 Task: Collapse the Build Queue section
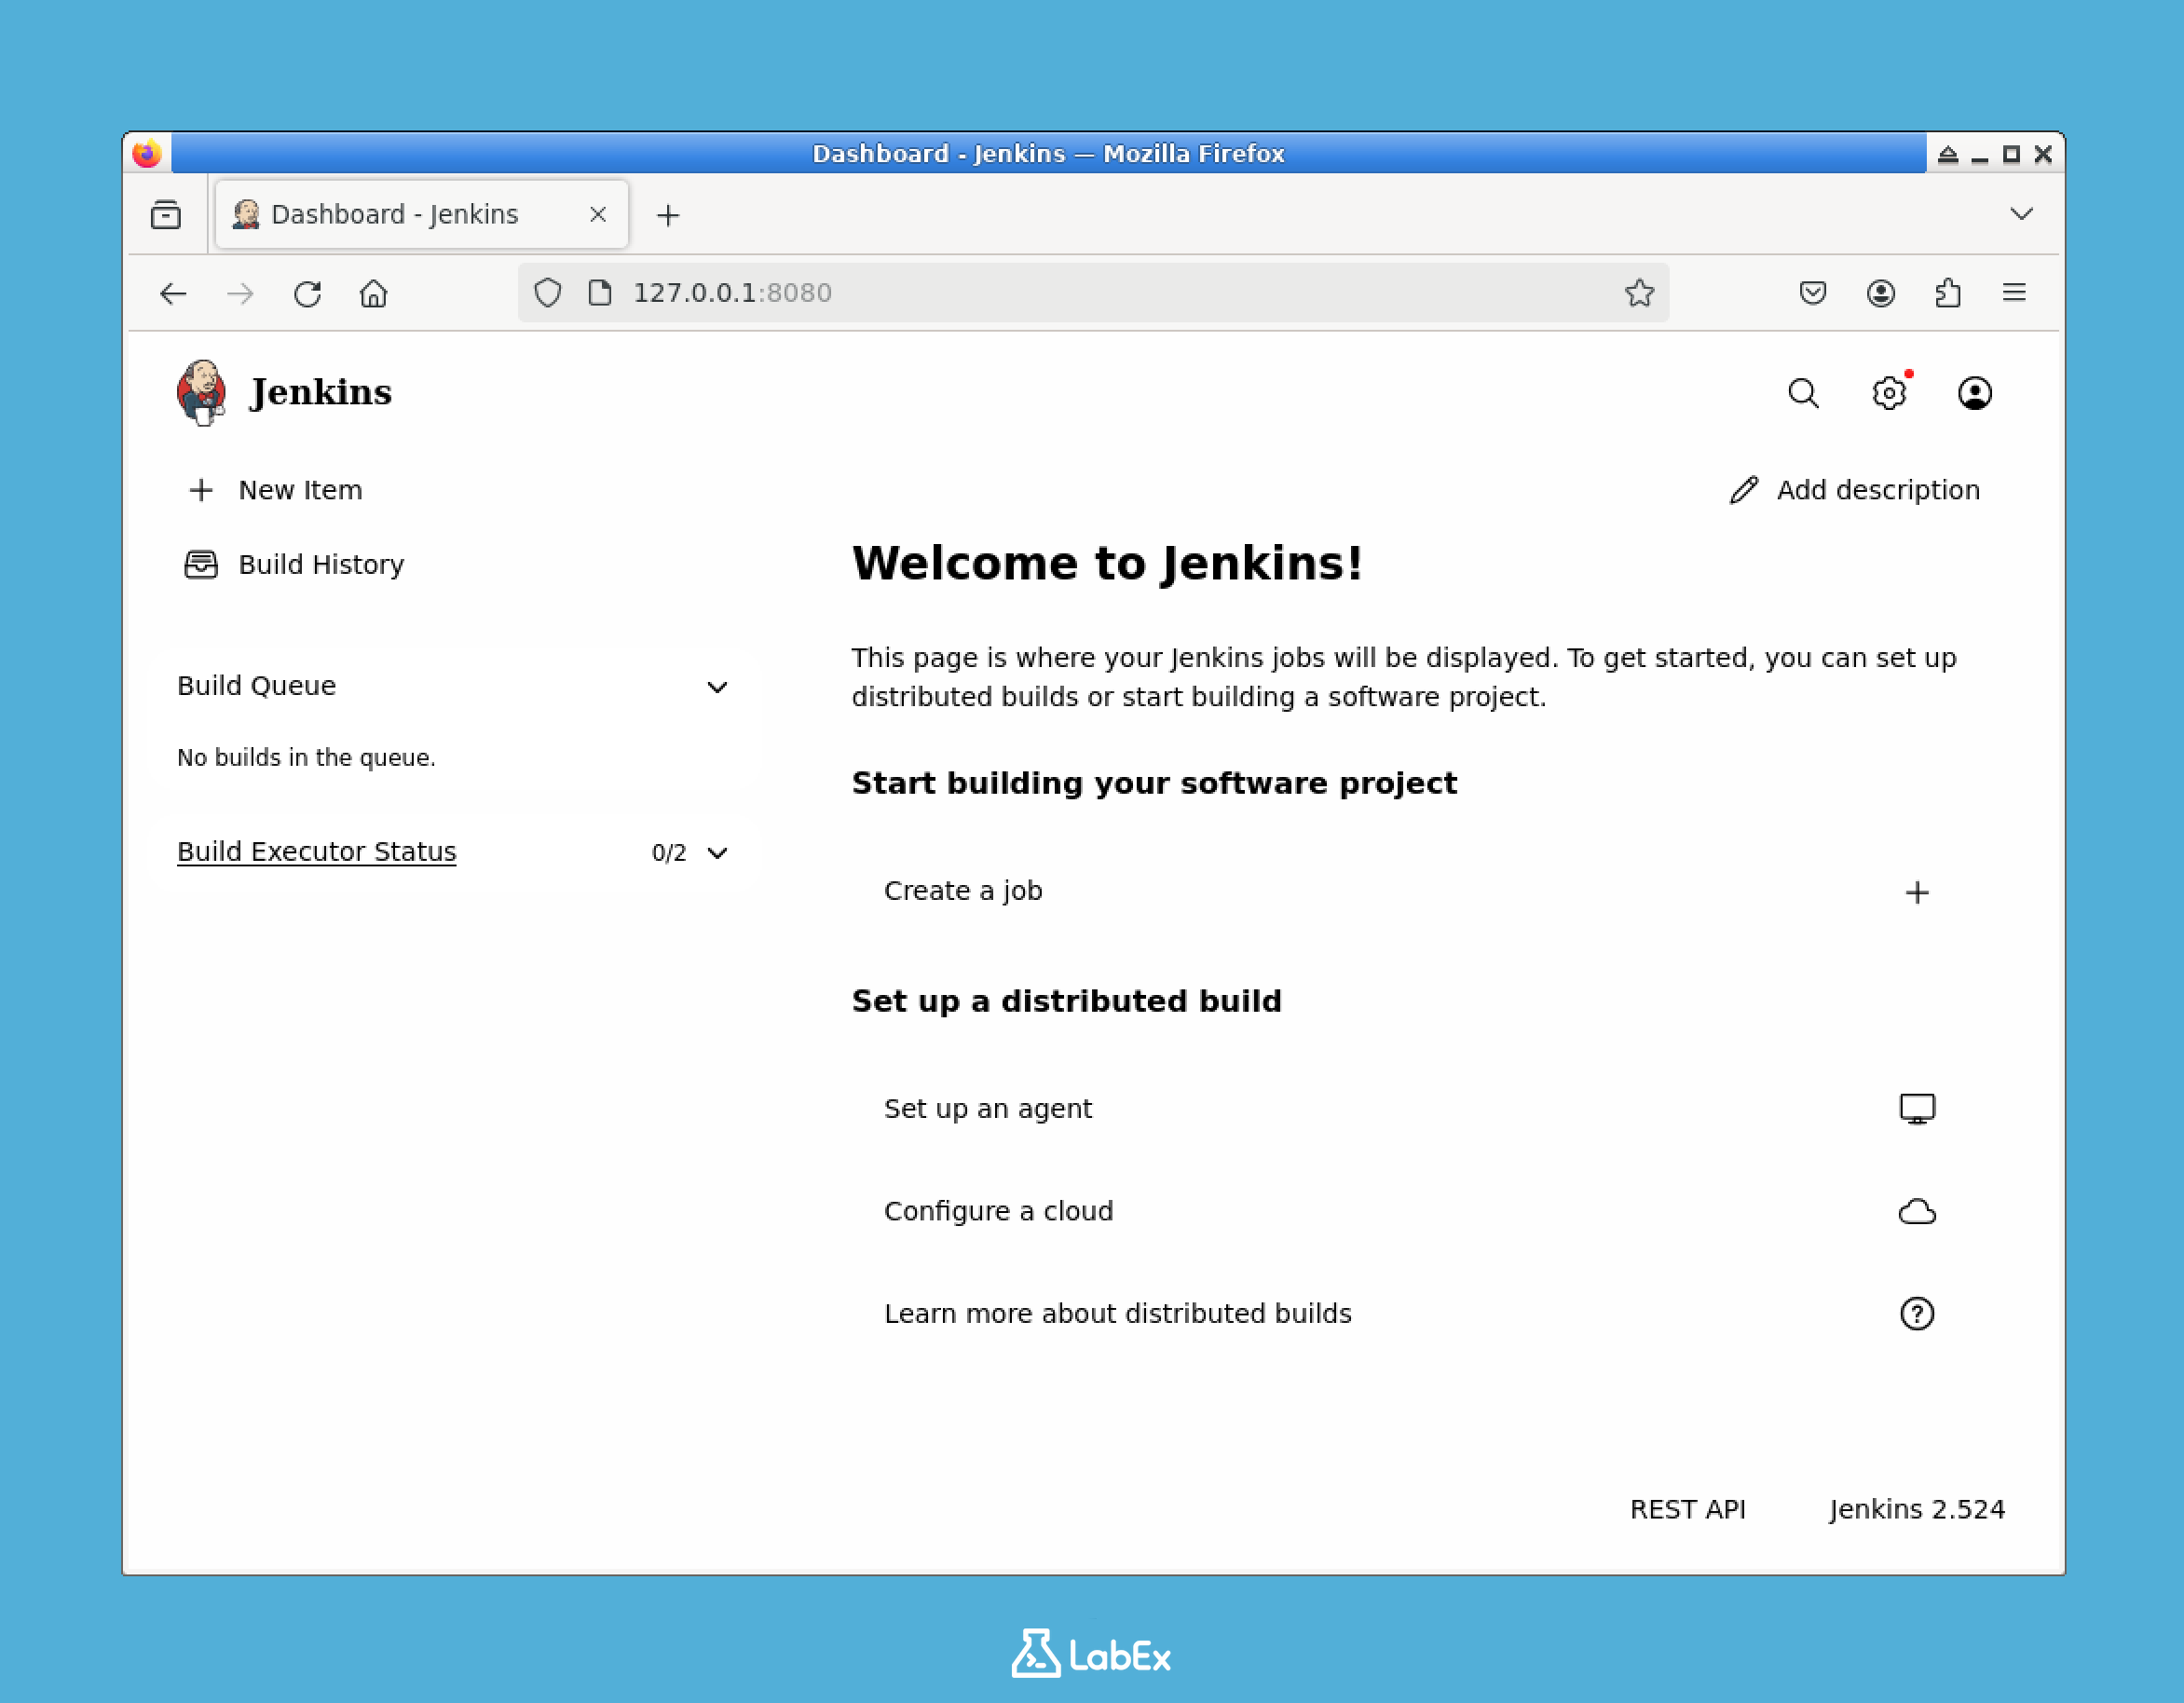(x=717, y=687)
